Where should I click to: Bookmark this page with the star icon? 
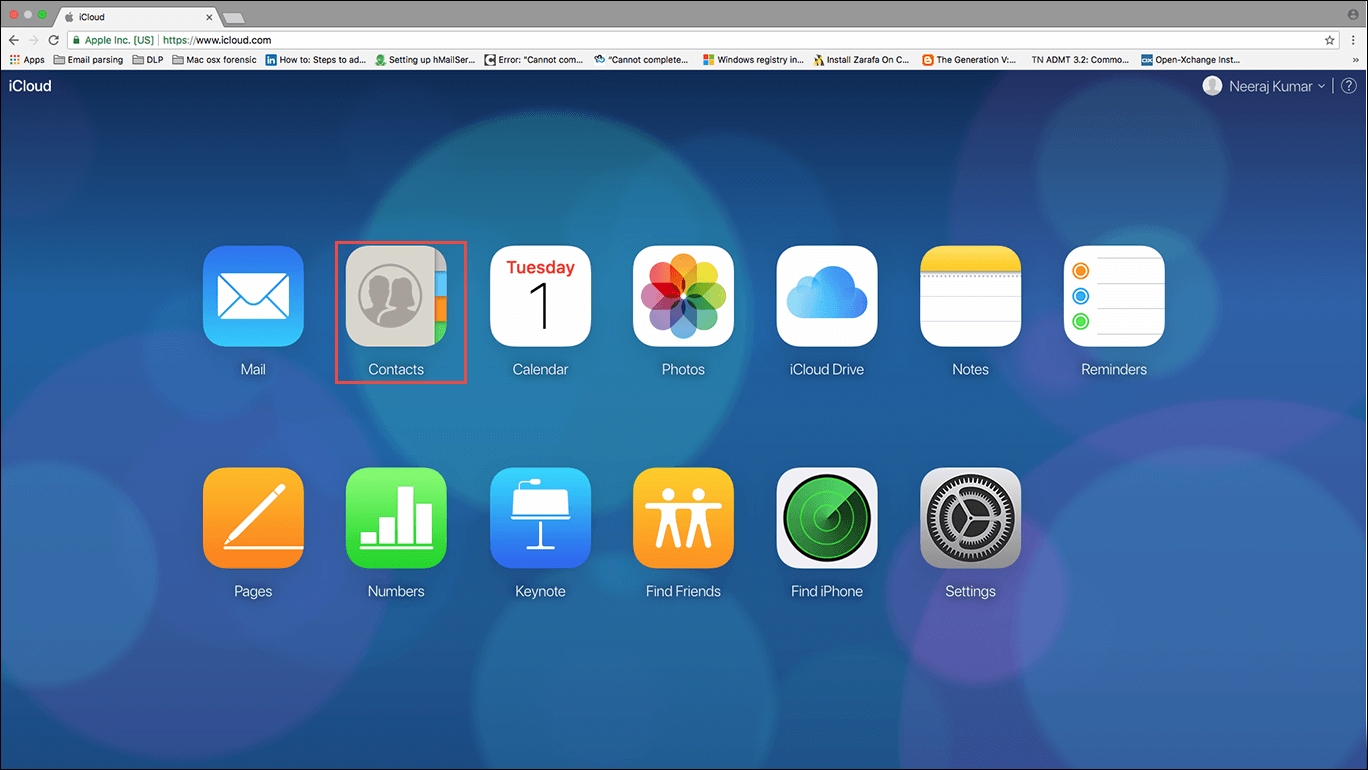tap(1329, 40)
